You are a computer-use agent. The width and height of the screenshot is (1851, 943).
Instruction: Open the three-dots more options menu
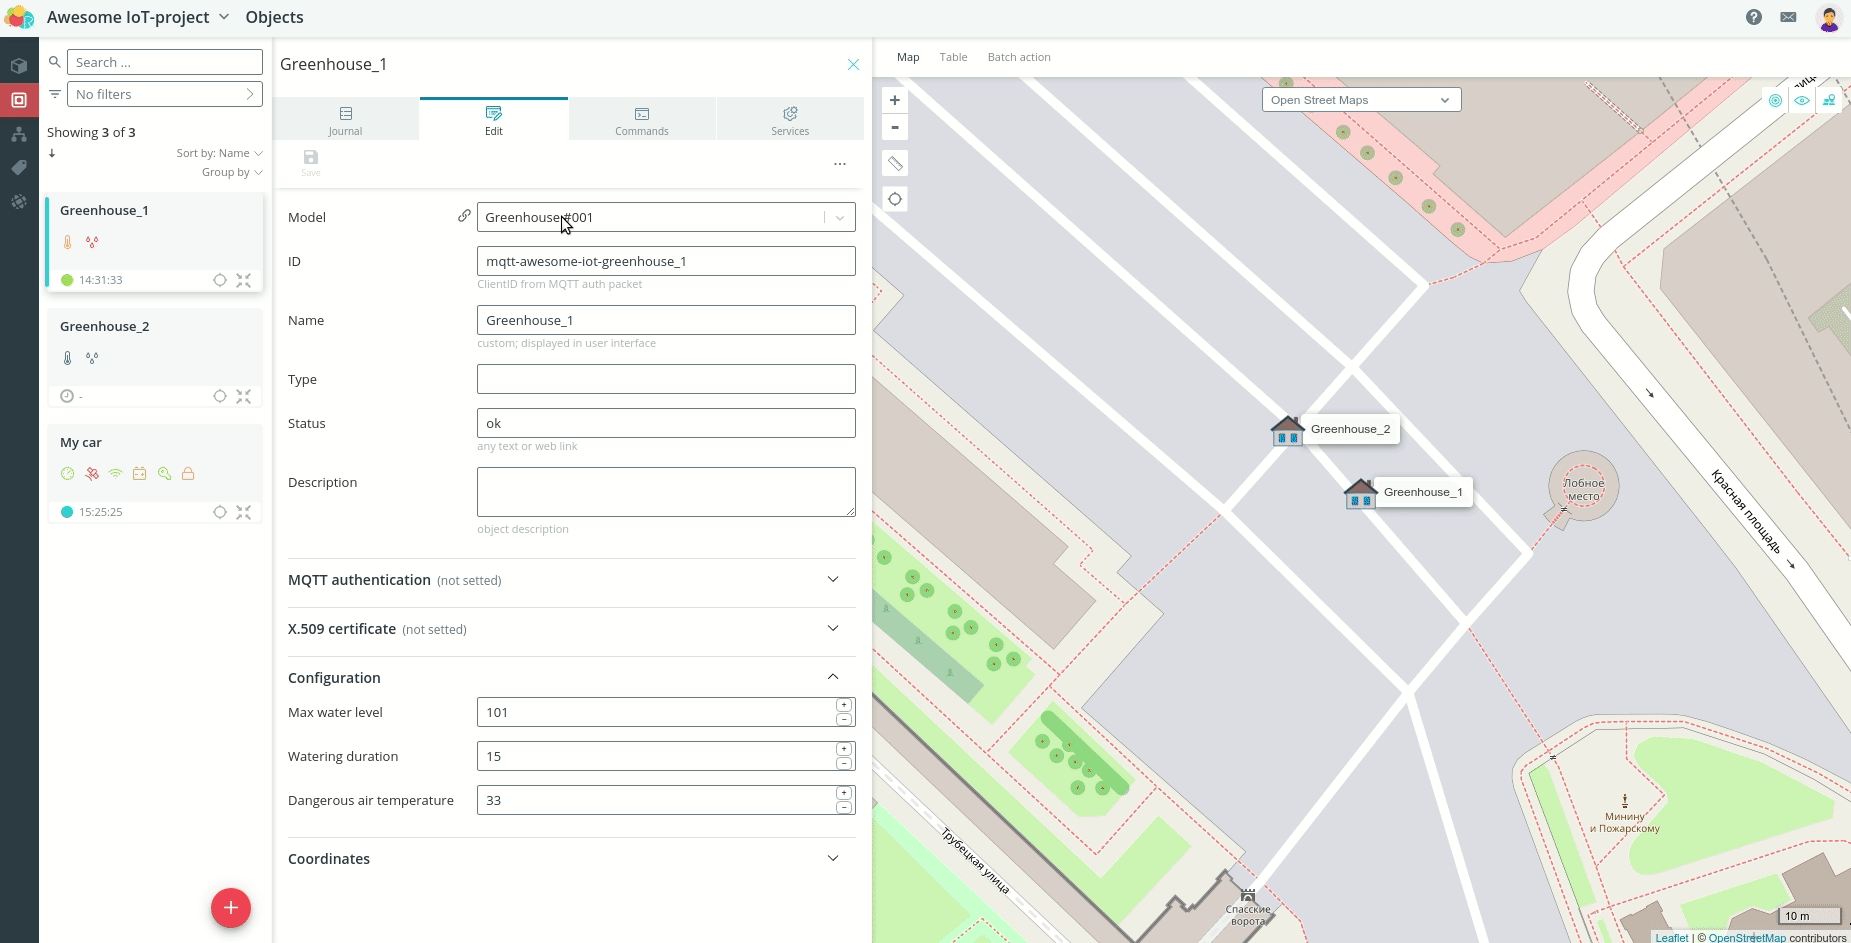[x=840, y=163]
